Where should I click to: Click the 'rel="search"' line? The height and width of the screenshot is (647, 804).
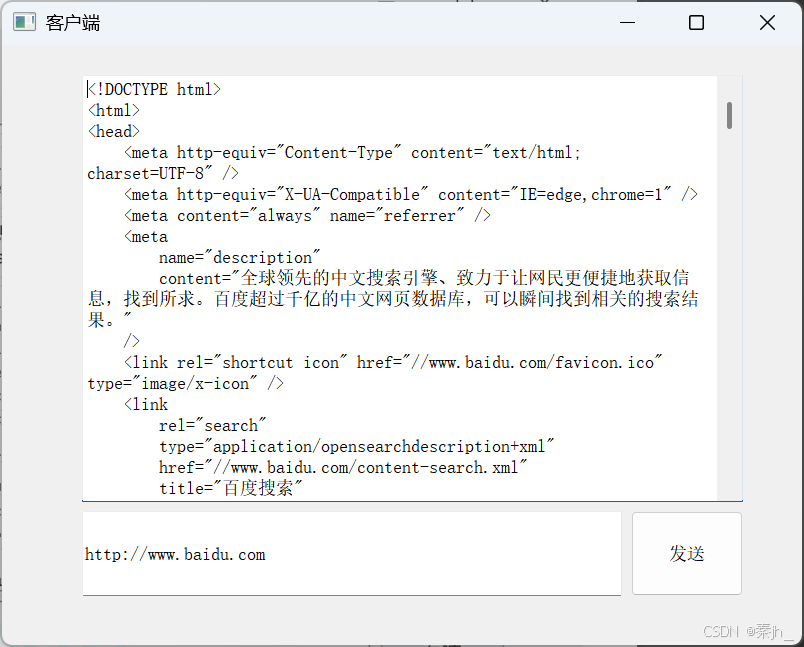click(x=213, y=426)
